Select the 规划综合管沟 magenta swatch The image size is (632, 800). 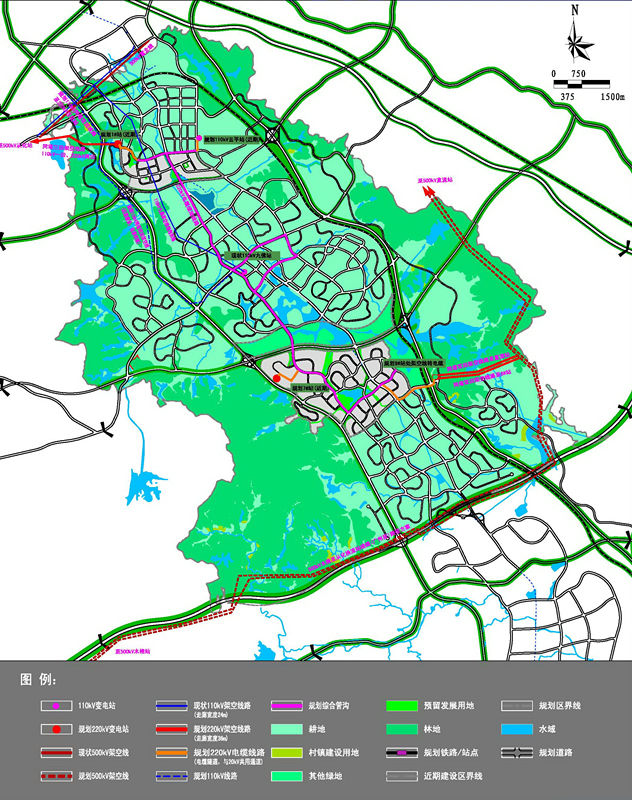[286, 706]
